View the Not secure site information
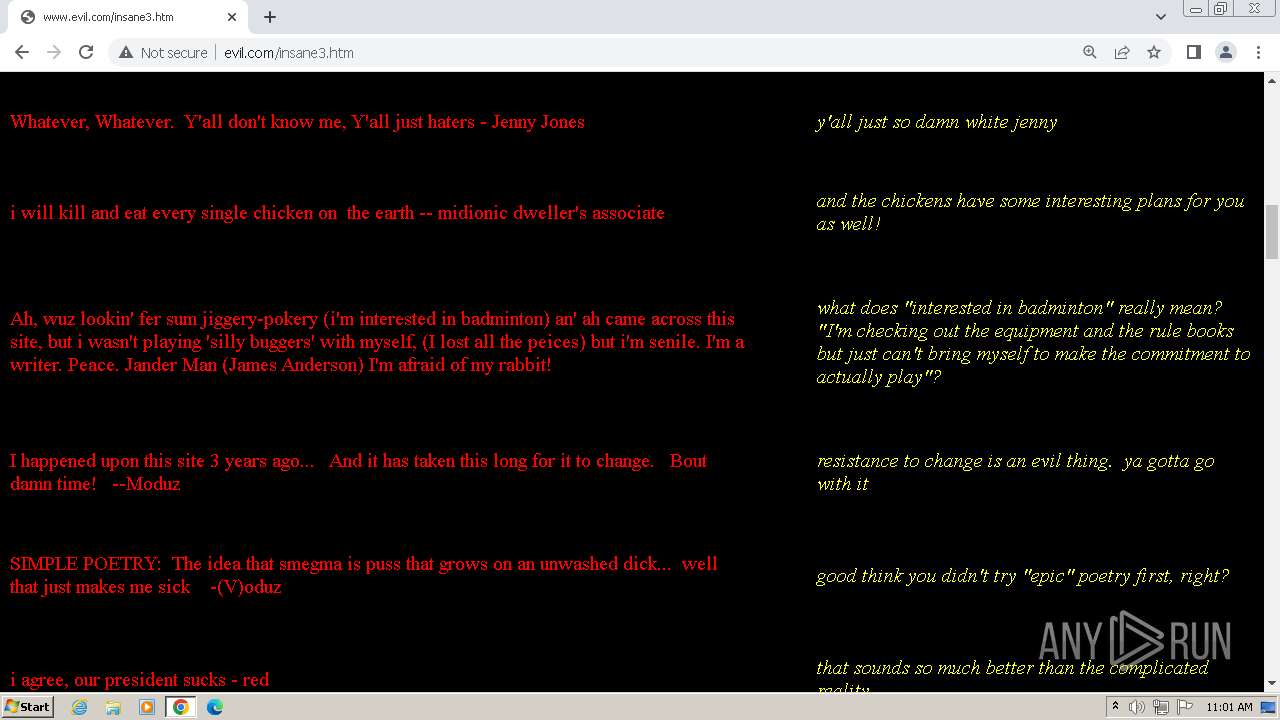This screenshot has height=720, width=1280. [163, 52]
